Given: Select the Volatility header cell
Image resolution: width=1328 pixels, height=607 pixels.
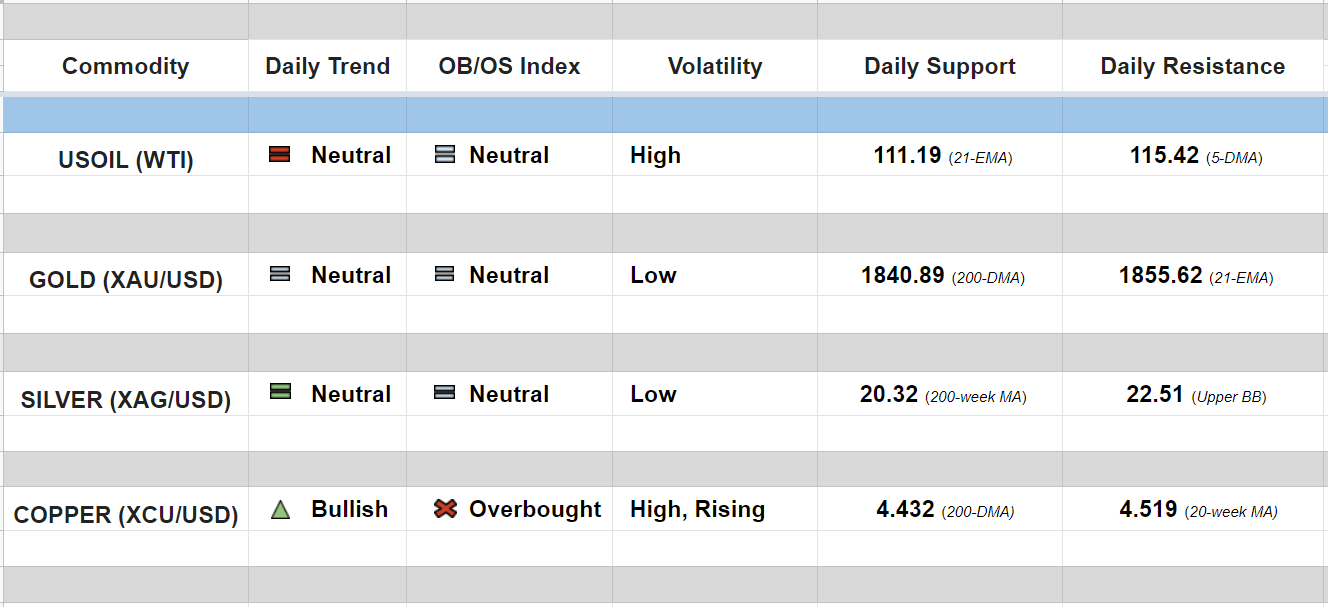Looking at the screenshot, I should 714,66.
